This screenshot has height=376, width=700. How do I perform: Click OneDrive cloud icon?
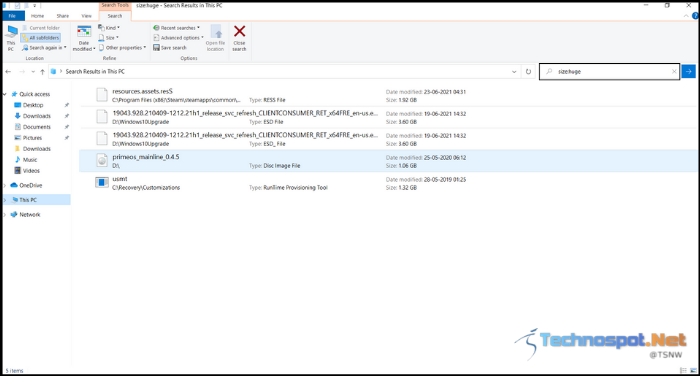pos(14,185)
